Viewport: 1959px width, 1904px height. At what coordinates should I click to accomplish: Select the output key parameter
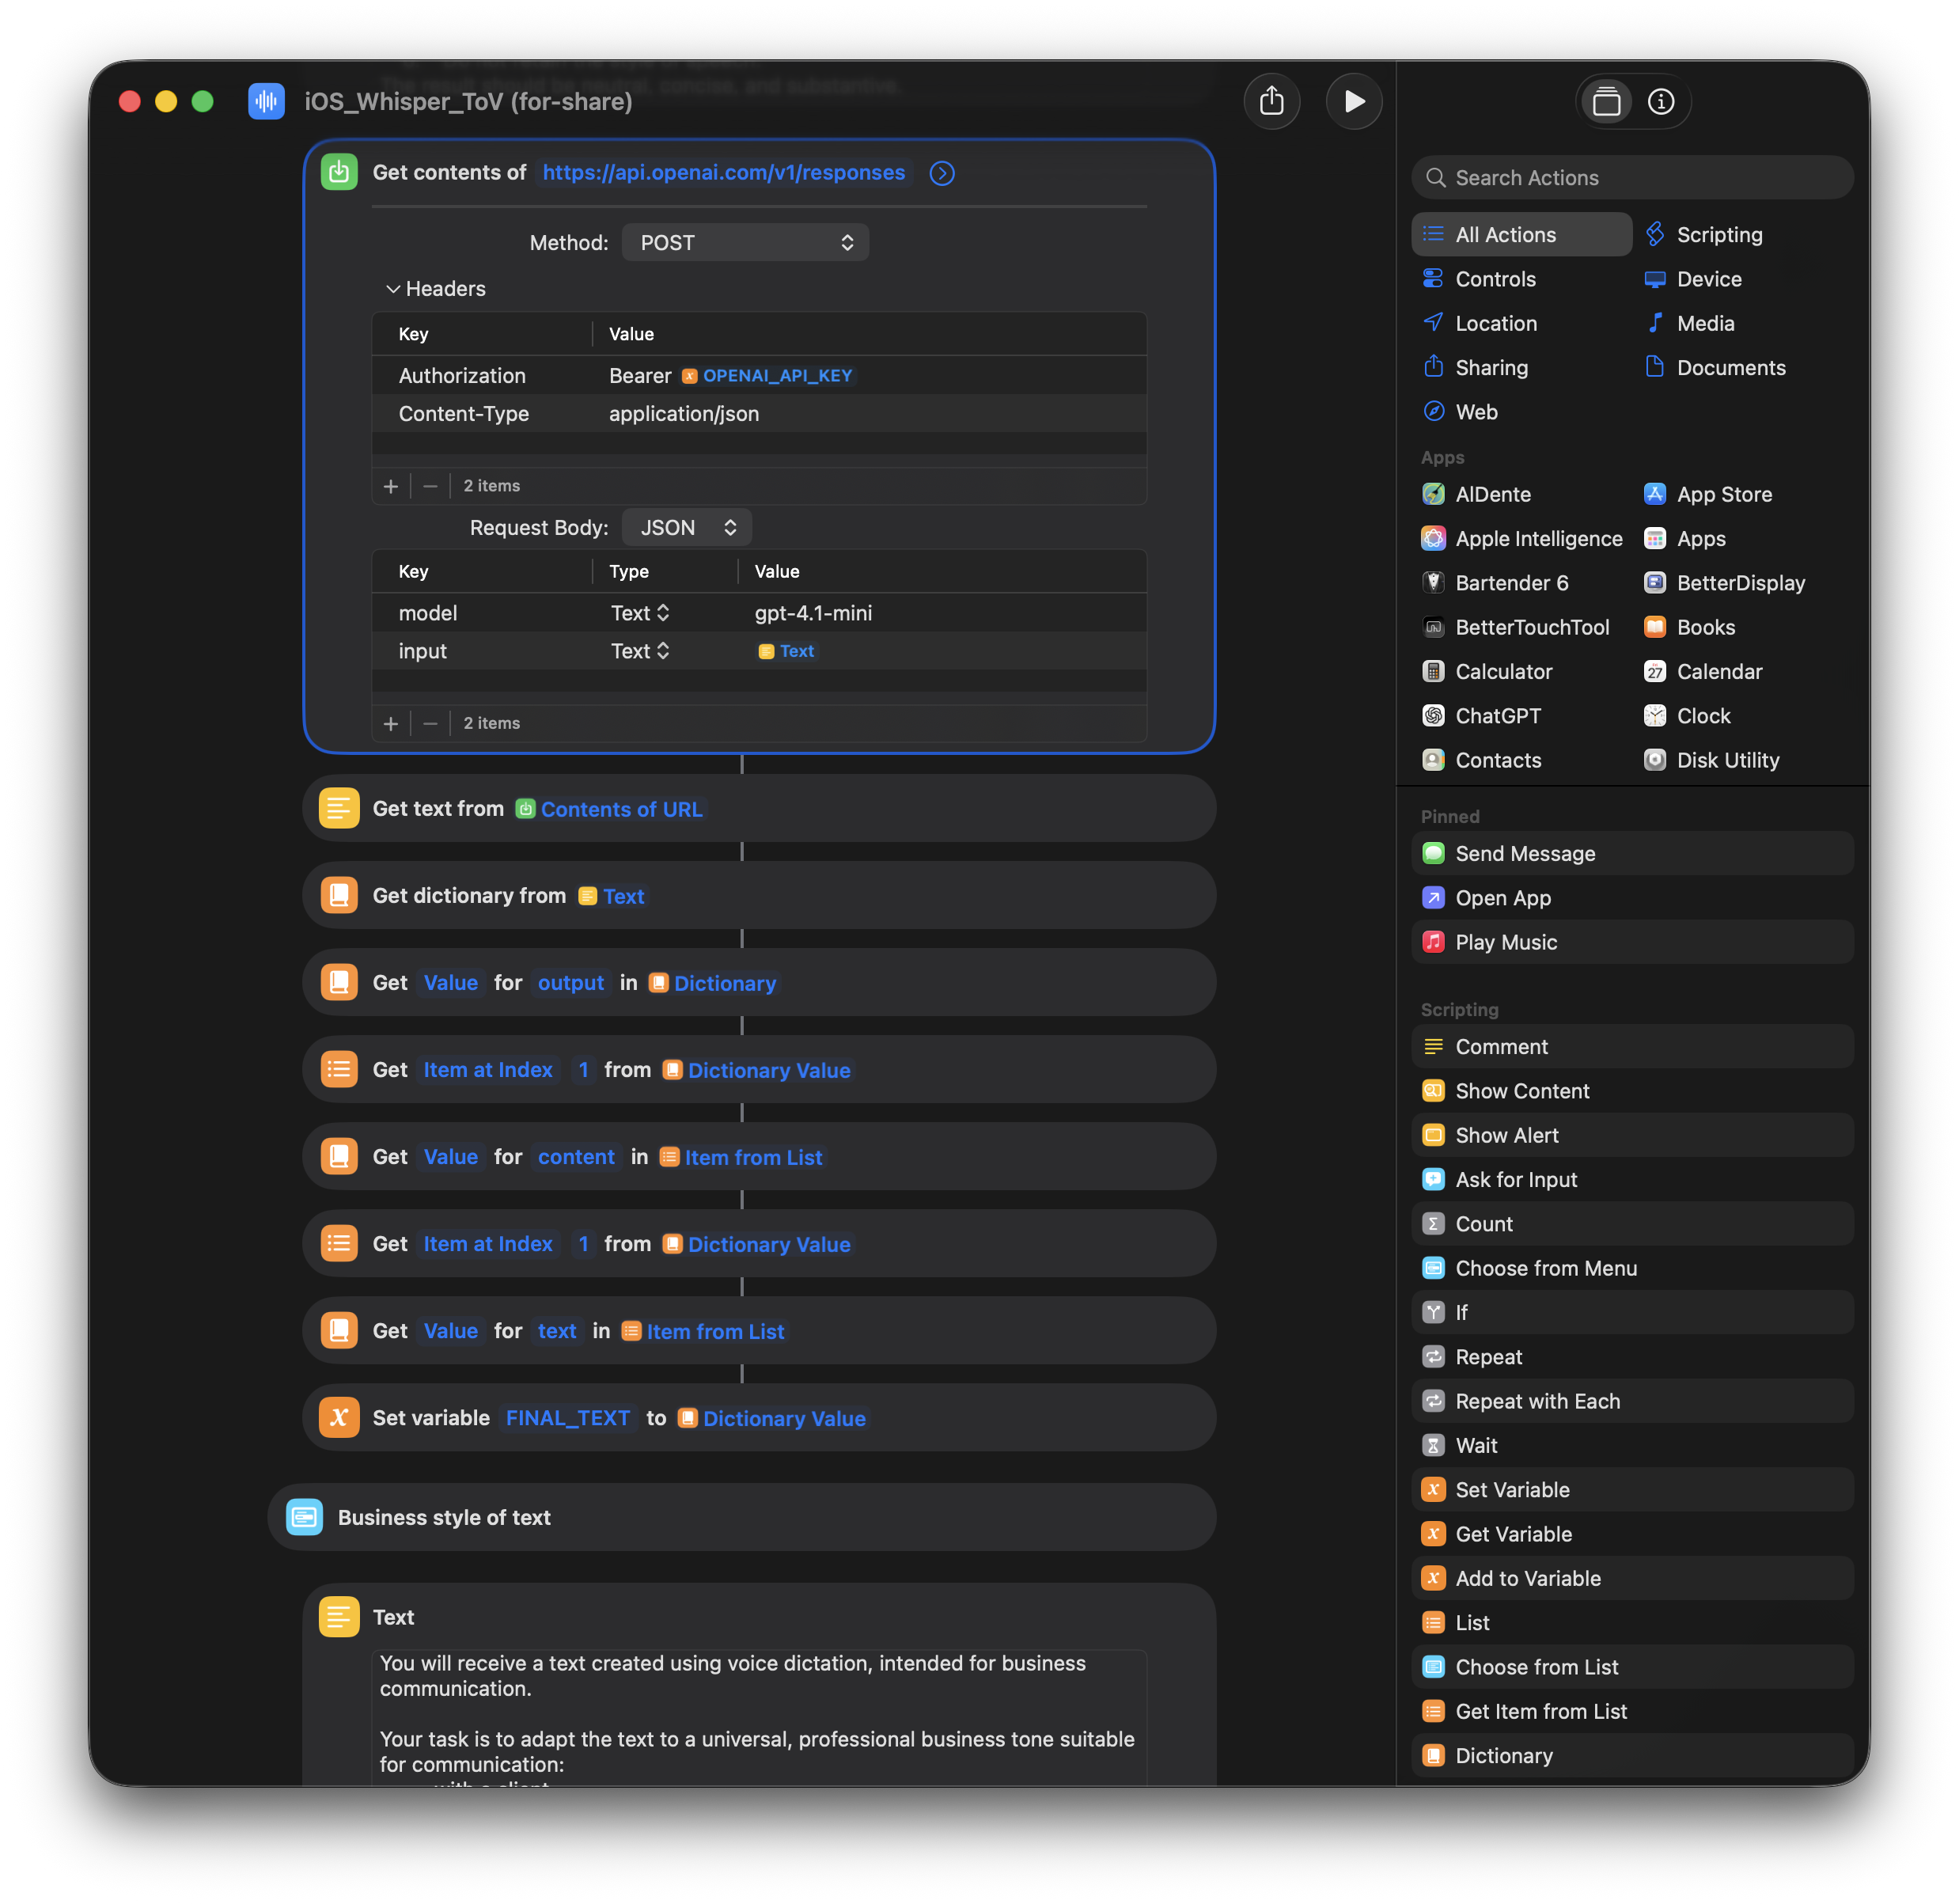571,983
